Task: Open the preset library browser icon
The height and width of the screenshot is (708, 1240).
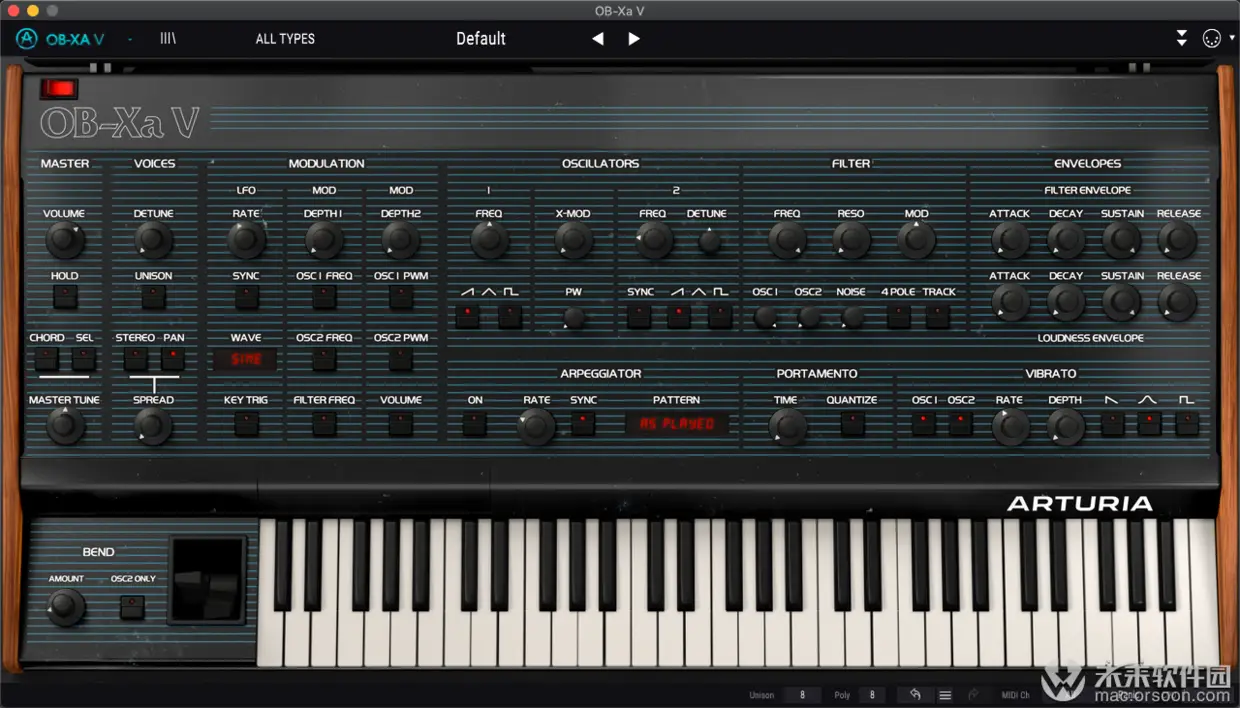Action: pyautogui.click(x=168, y=39)
